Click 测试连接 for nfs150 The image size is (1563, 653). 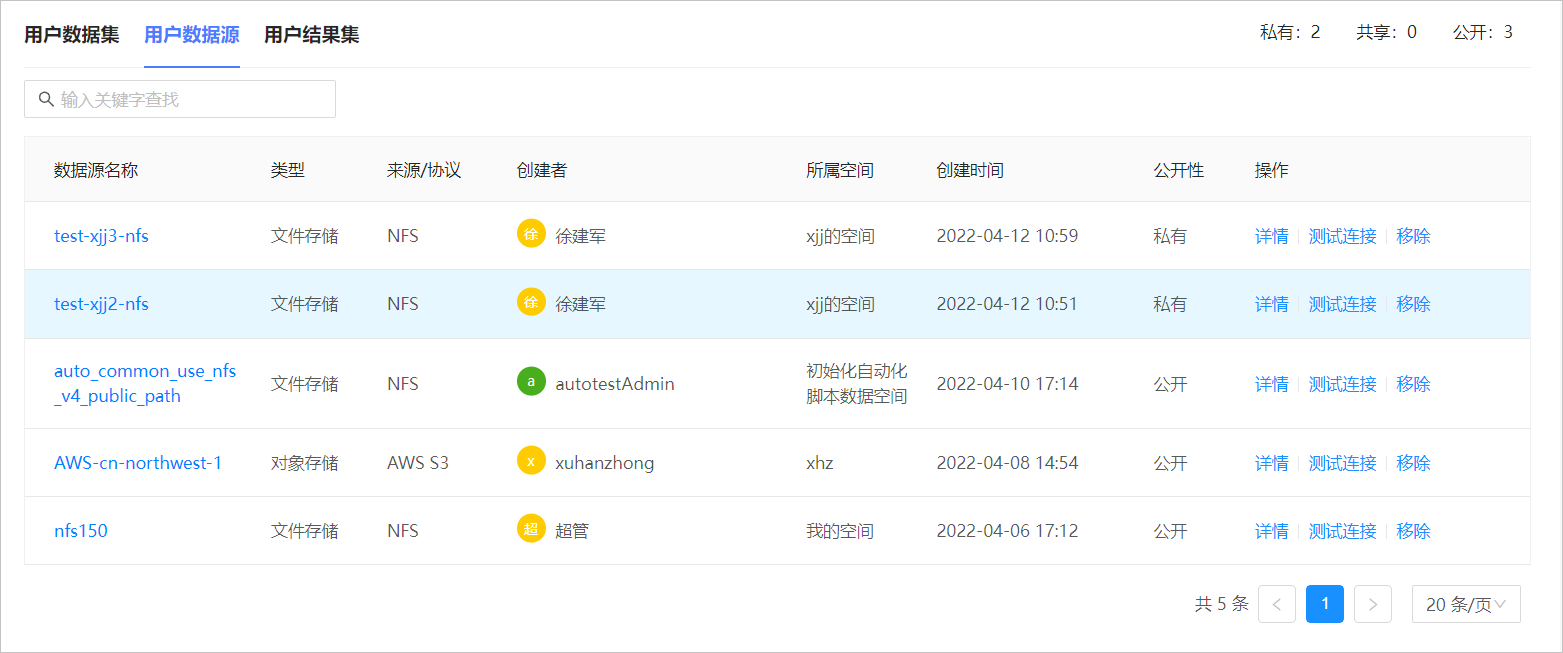point(1343,531)
